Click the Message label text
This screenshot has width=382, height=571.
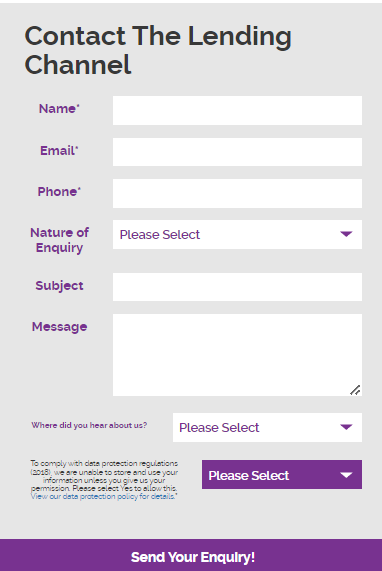click(x=59, y=327)
